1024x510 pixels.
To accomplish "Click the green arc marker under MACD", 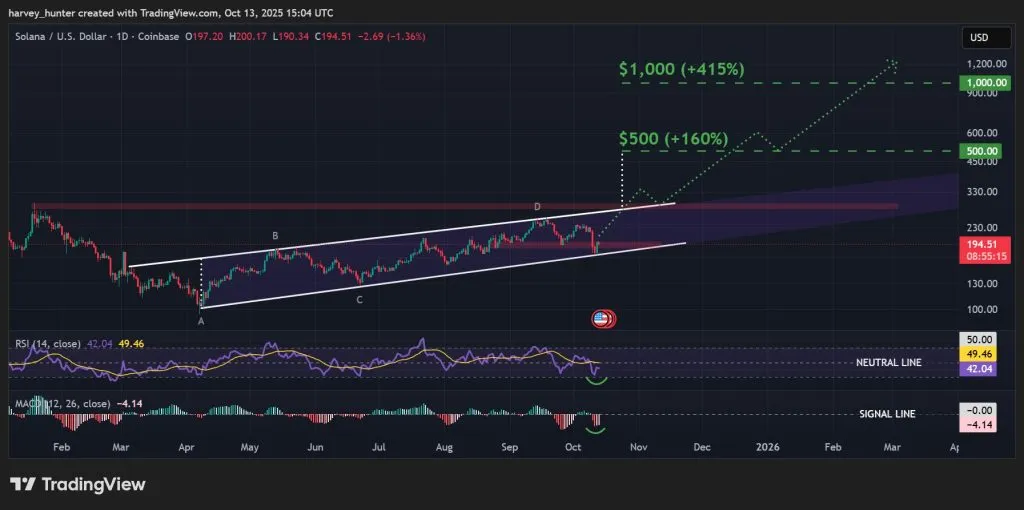I will click(597, 429).
